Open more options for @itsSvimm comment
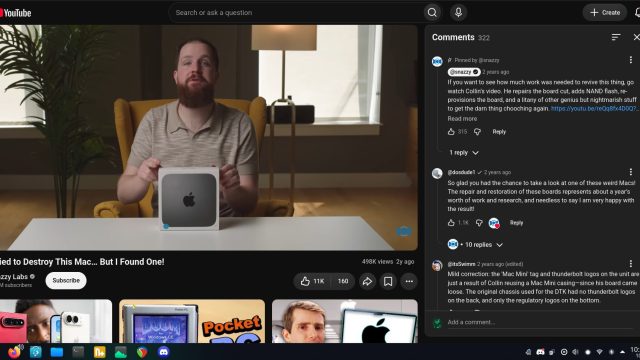 coord(631,264)
